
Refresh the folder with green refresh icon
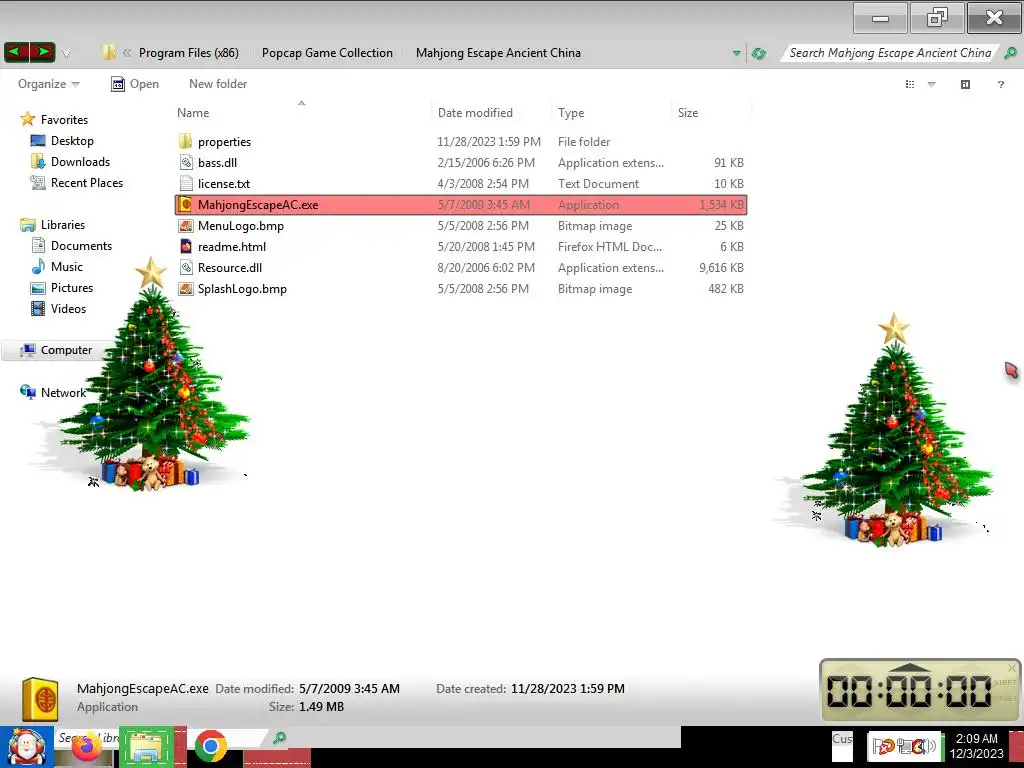point(758,54)
